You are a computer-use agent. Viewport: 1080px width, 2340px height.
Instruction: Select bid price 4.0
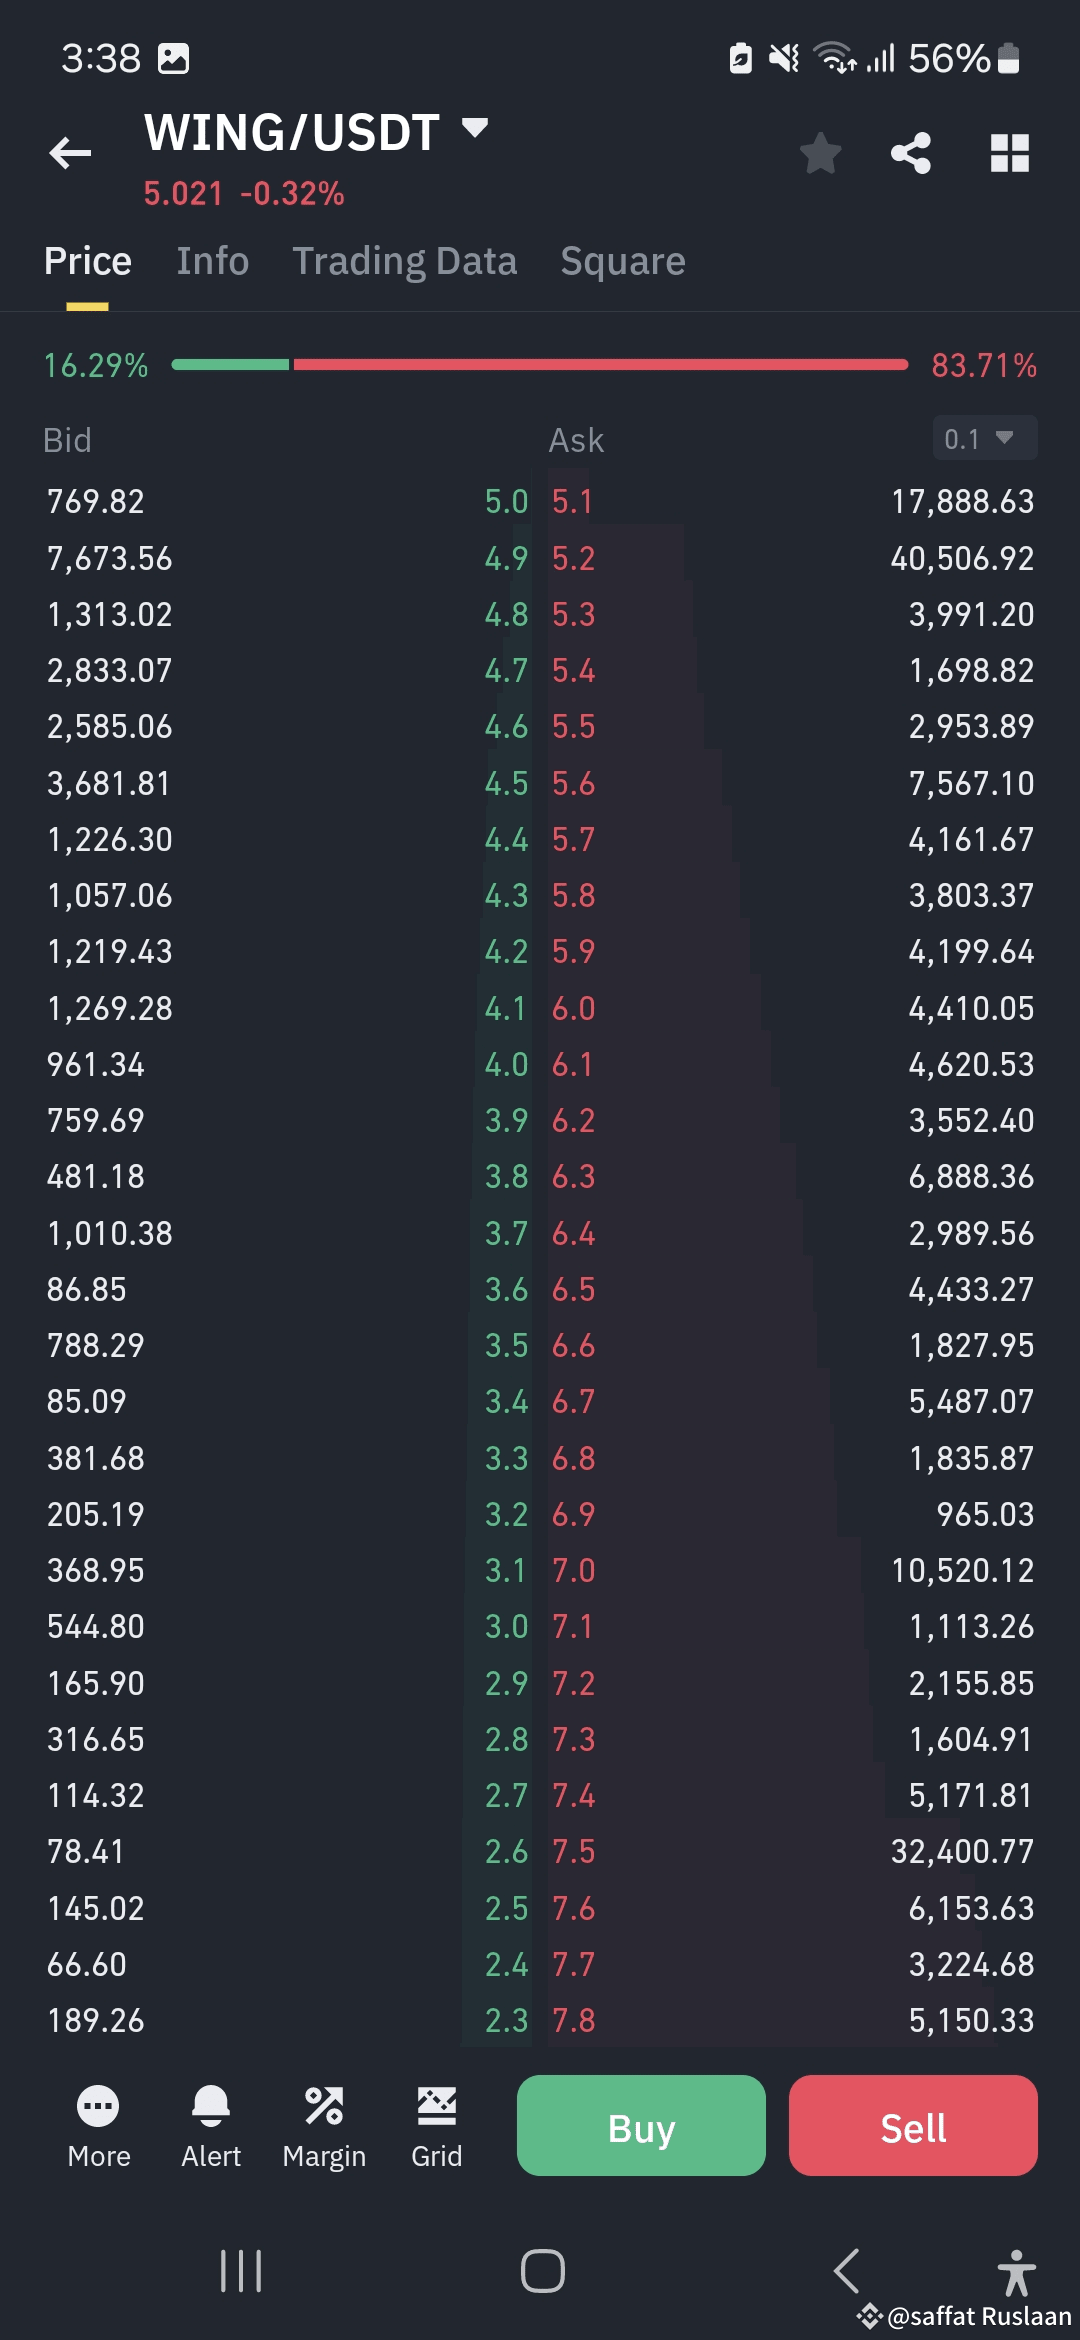506,1064
